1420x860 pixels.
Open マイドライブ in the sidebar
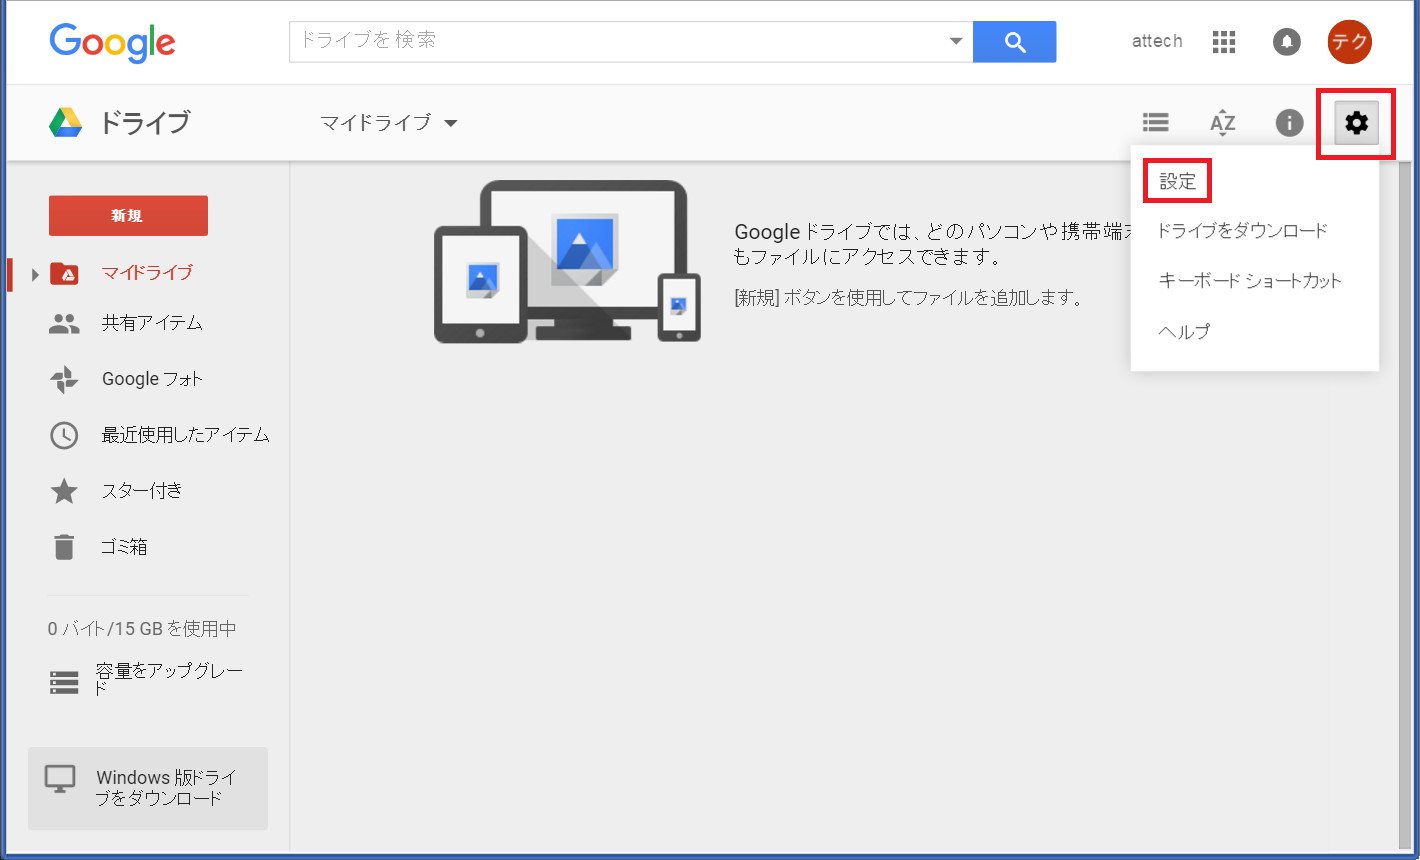(147, 273)
